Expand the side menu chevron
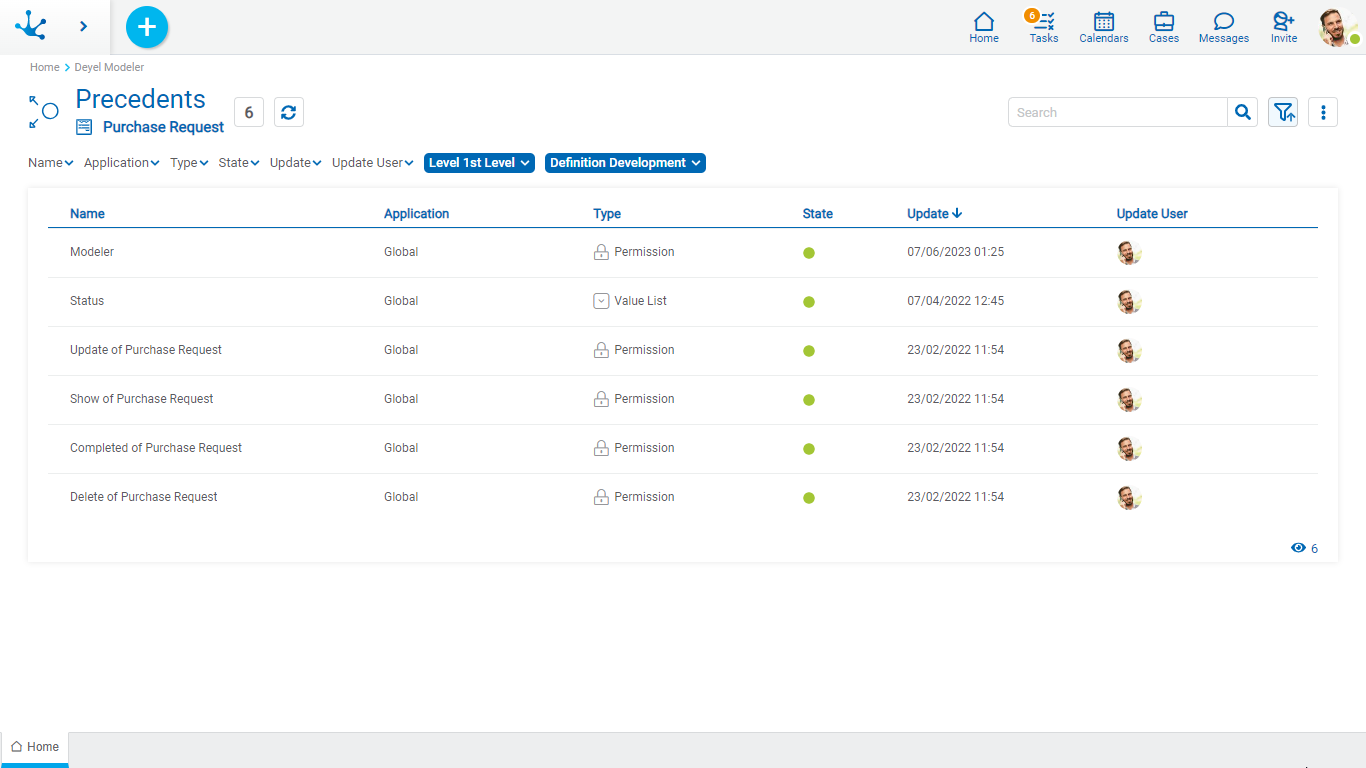 tap(83, 26)
